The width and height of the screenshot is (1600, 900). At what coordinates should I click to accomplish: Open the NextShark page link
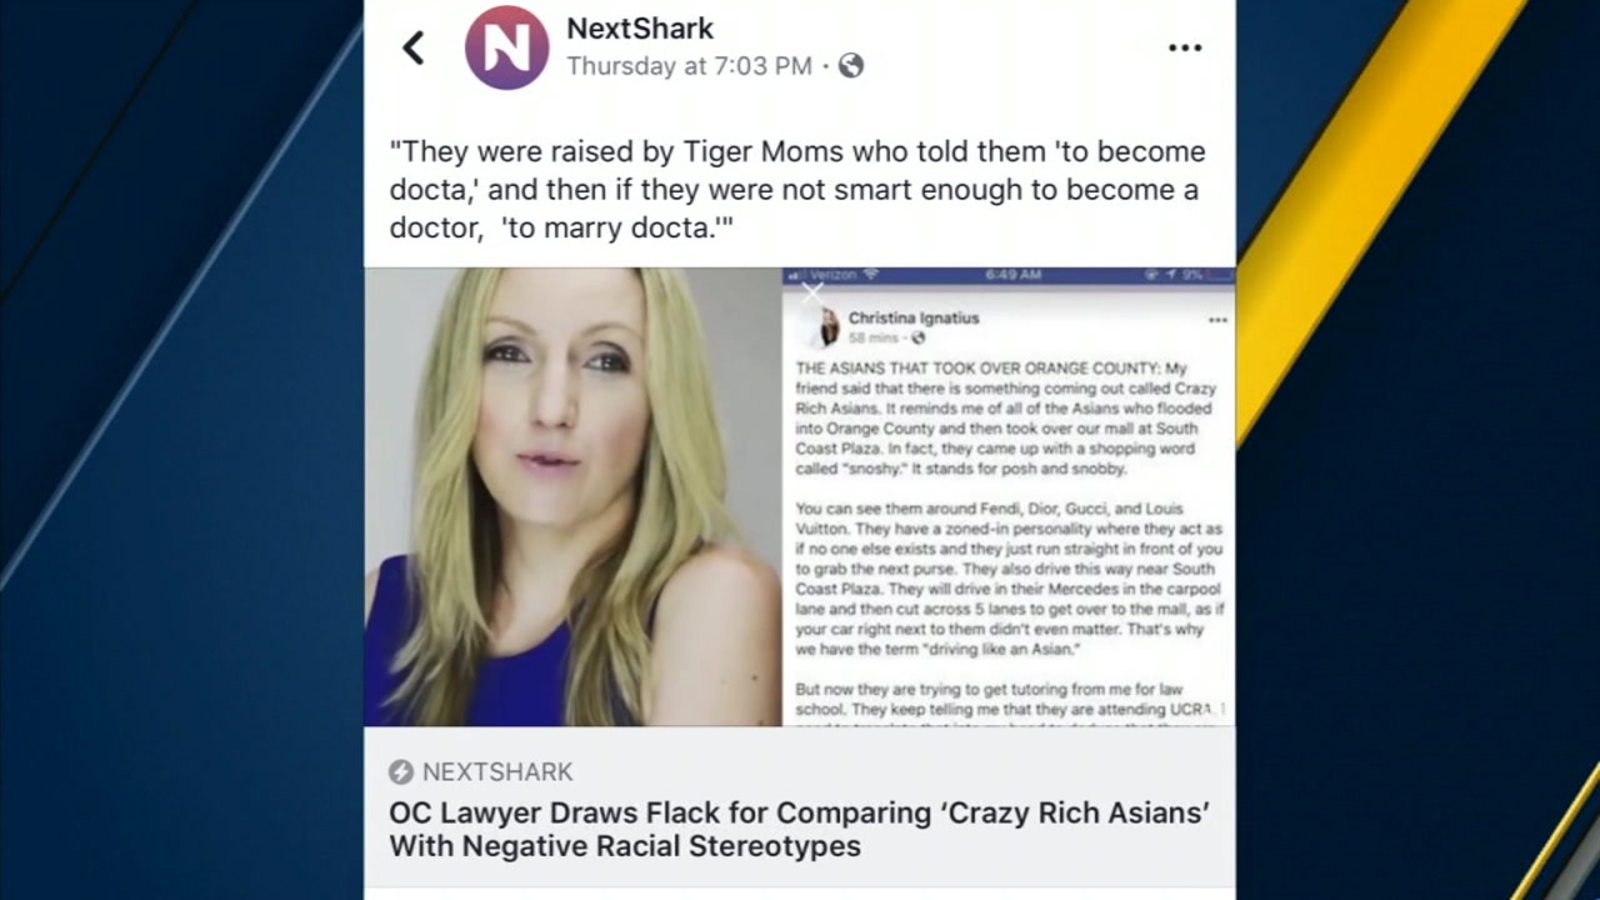tap(639, 28)
